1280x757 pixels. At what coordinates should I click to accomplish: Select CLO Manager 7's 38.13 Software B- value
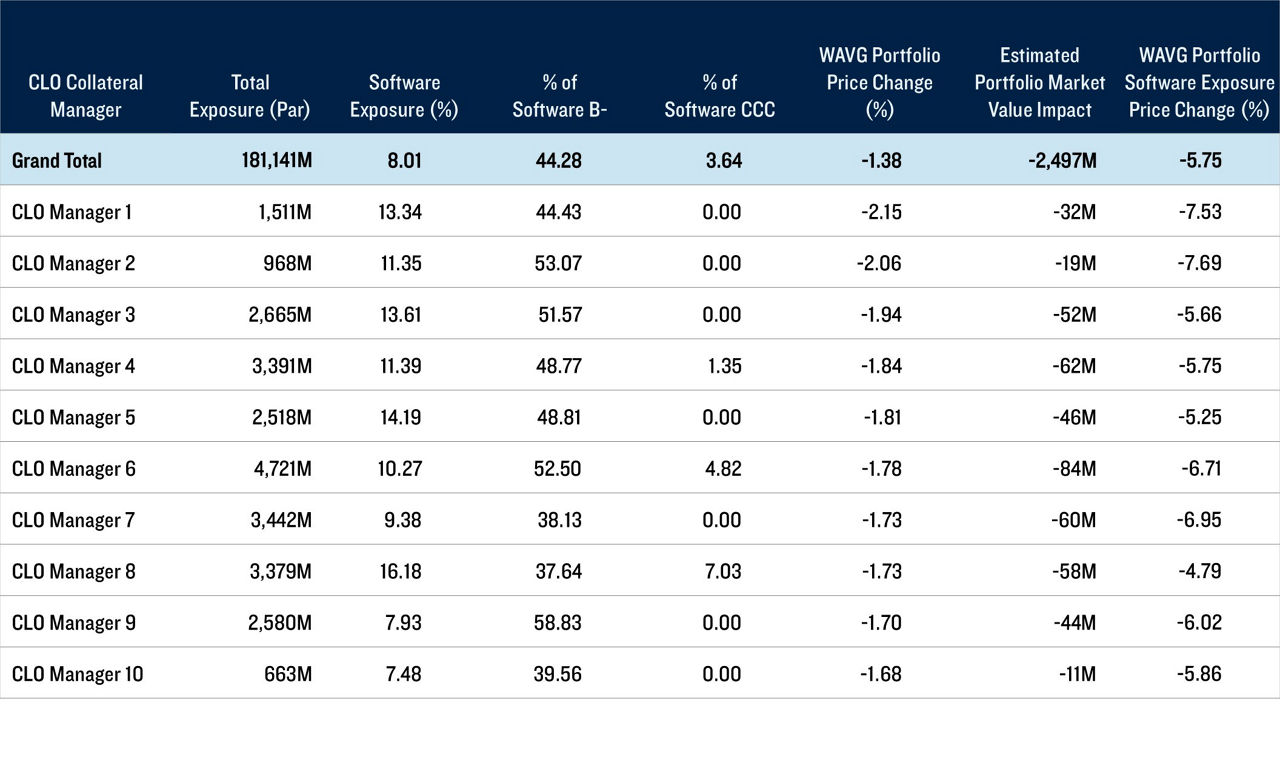(x=558, y=520)
